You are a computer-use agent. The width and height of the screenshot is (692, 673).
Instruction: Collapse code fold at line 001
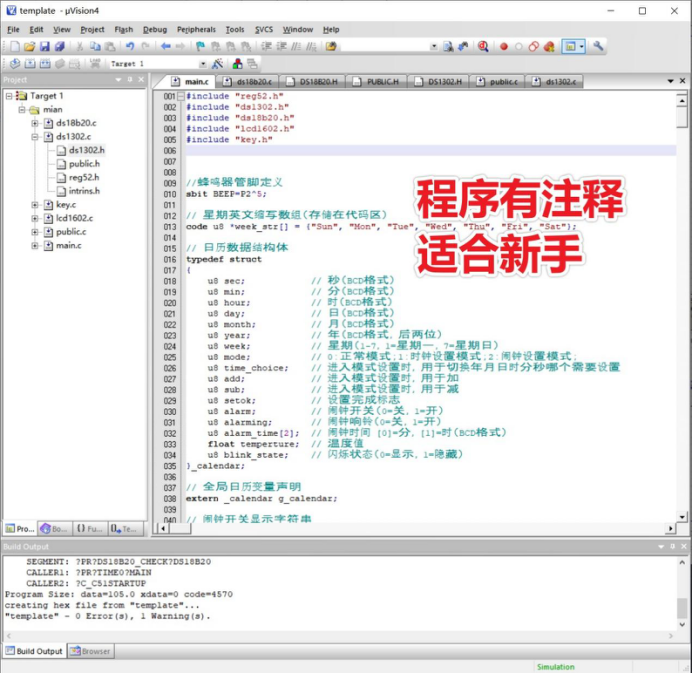tap(181, 96)
